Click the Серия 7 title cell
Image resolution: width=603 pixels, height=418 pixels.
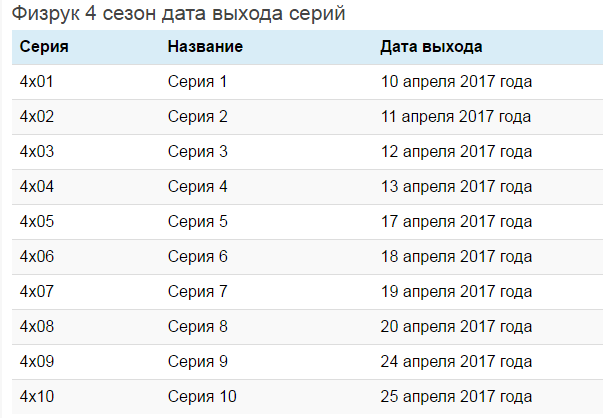pos(198,292)
